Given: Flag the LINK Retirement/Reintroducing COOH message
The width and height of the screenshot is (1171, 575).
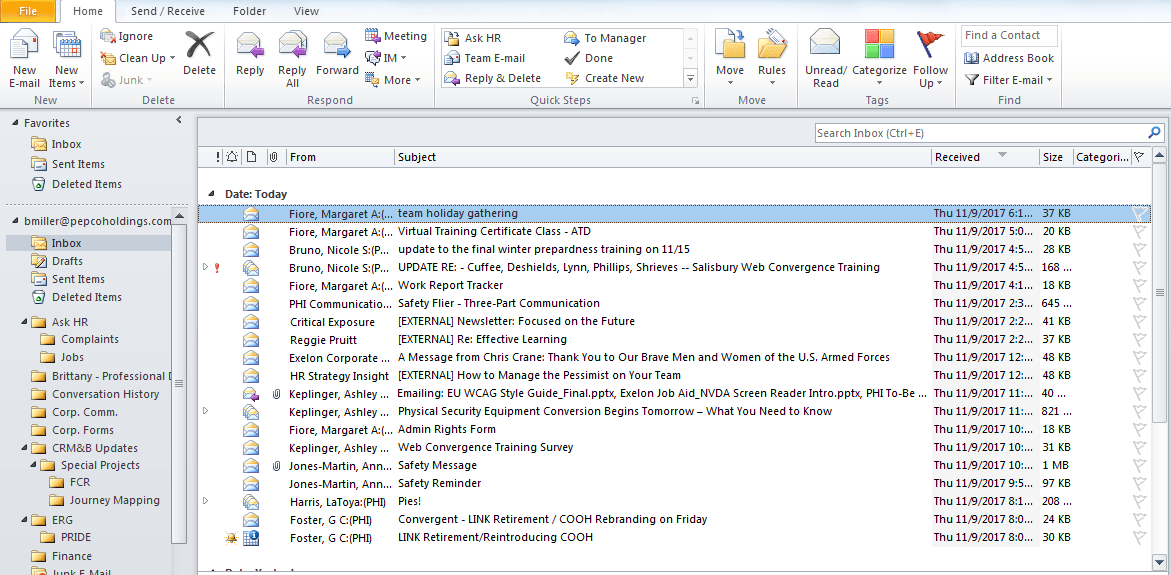Looking at the screenshot, I should [x=1139, y=538].
